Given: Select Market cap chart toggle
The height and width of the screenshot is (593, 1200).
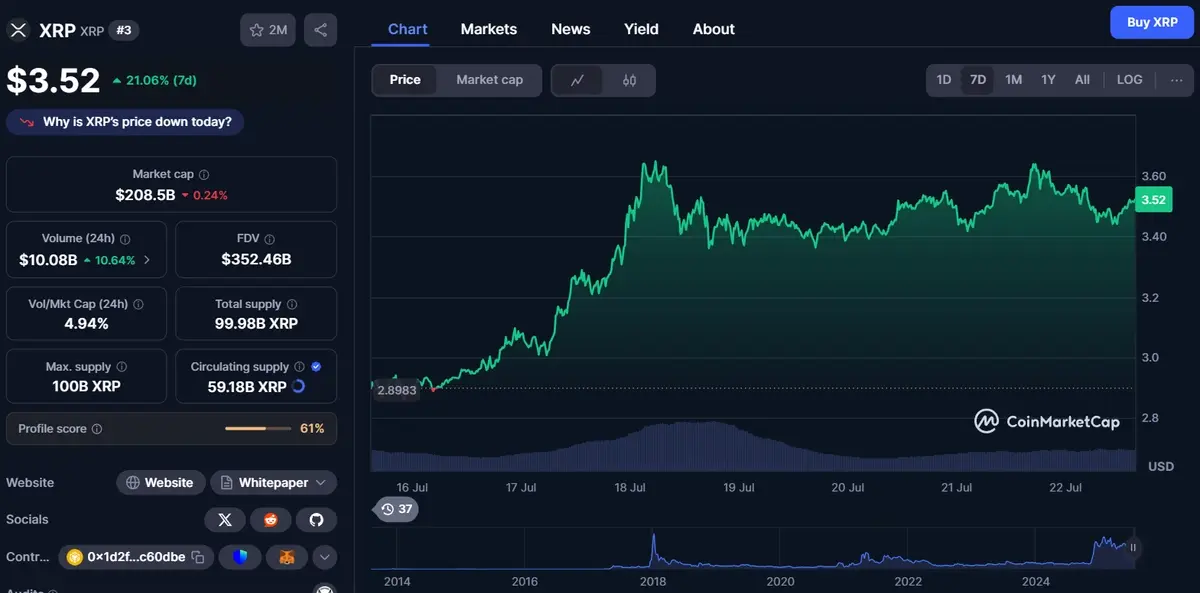Looking at the screenshot, I should pyautogui.click(x=489, y=80).
